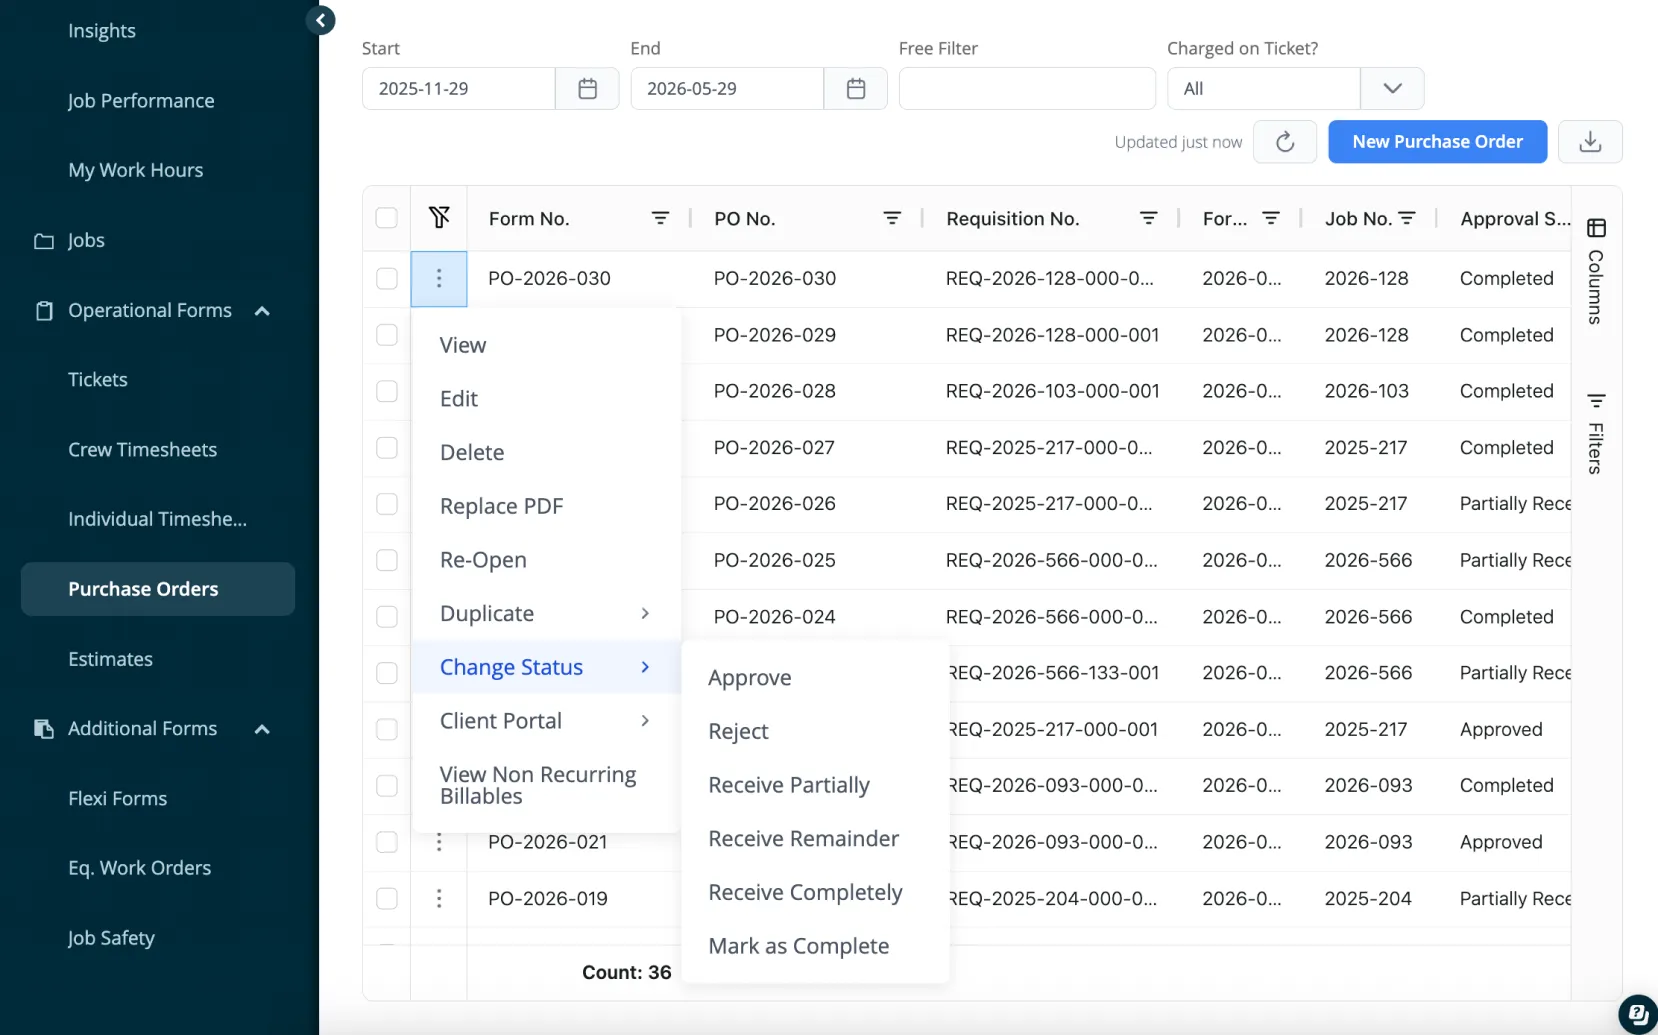Viewport: 1658px width, 1035px height.
Task: Choose Mark as Complete option
Action: pos(815,946)
